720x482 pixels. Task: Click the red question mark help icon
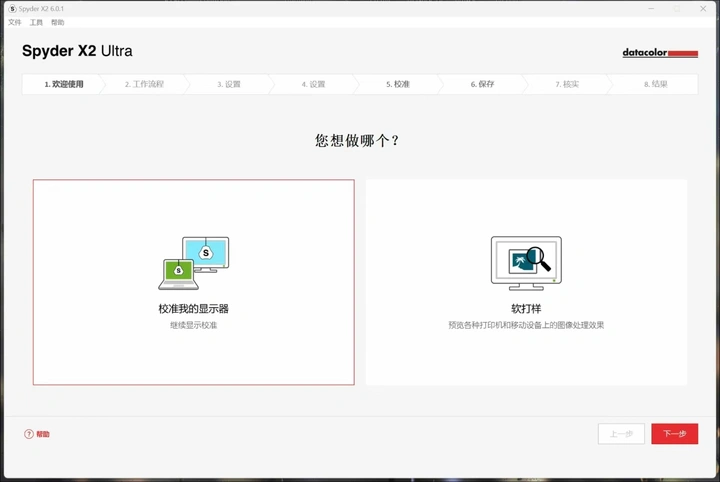point(29,434)
